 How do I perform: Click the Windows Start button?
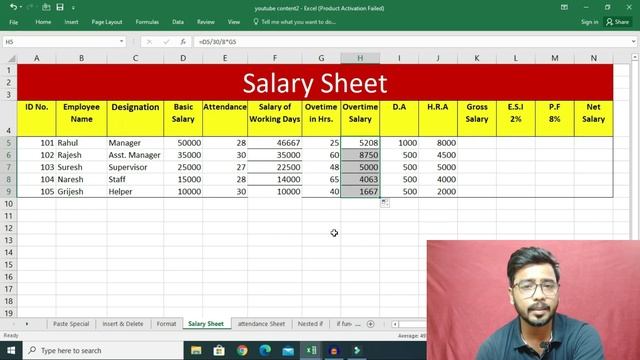pos(11,351)
